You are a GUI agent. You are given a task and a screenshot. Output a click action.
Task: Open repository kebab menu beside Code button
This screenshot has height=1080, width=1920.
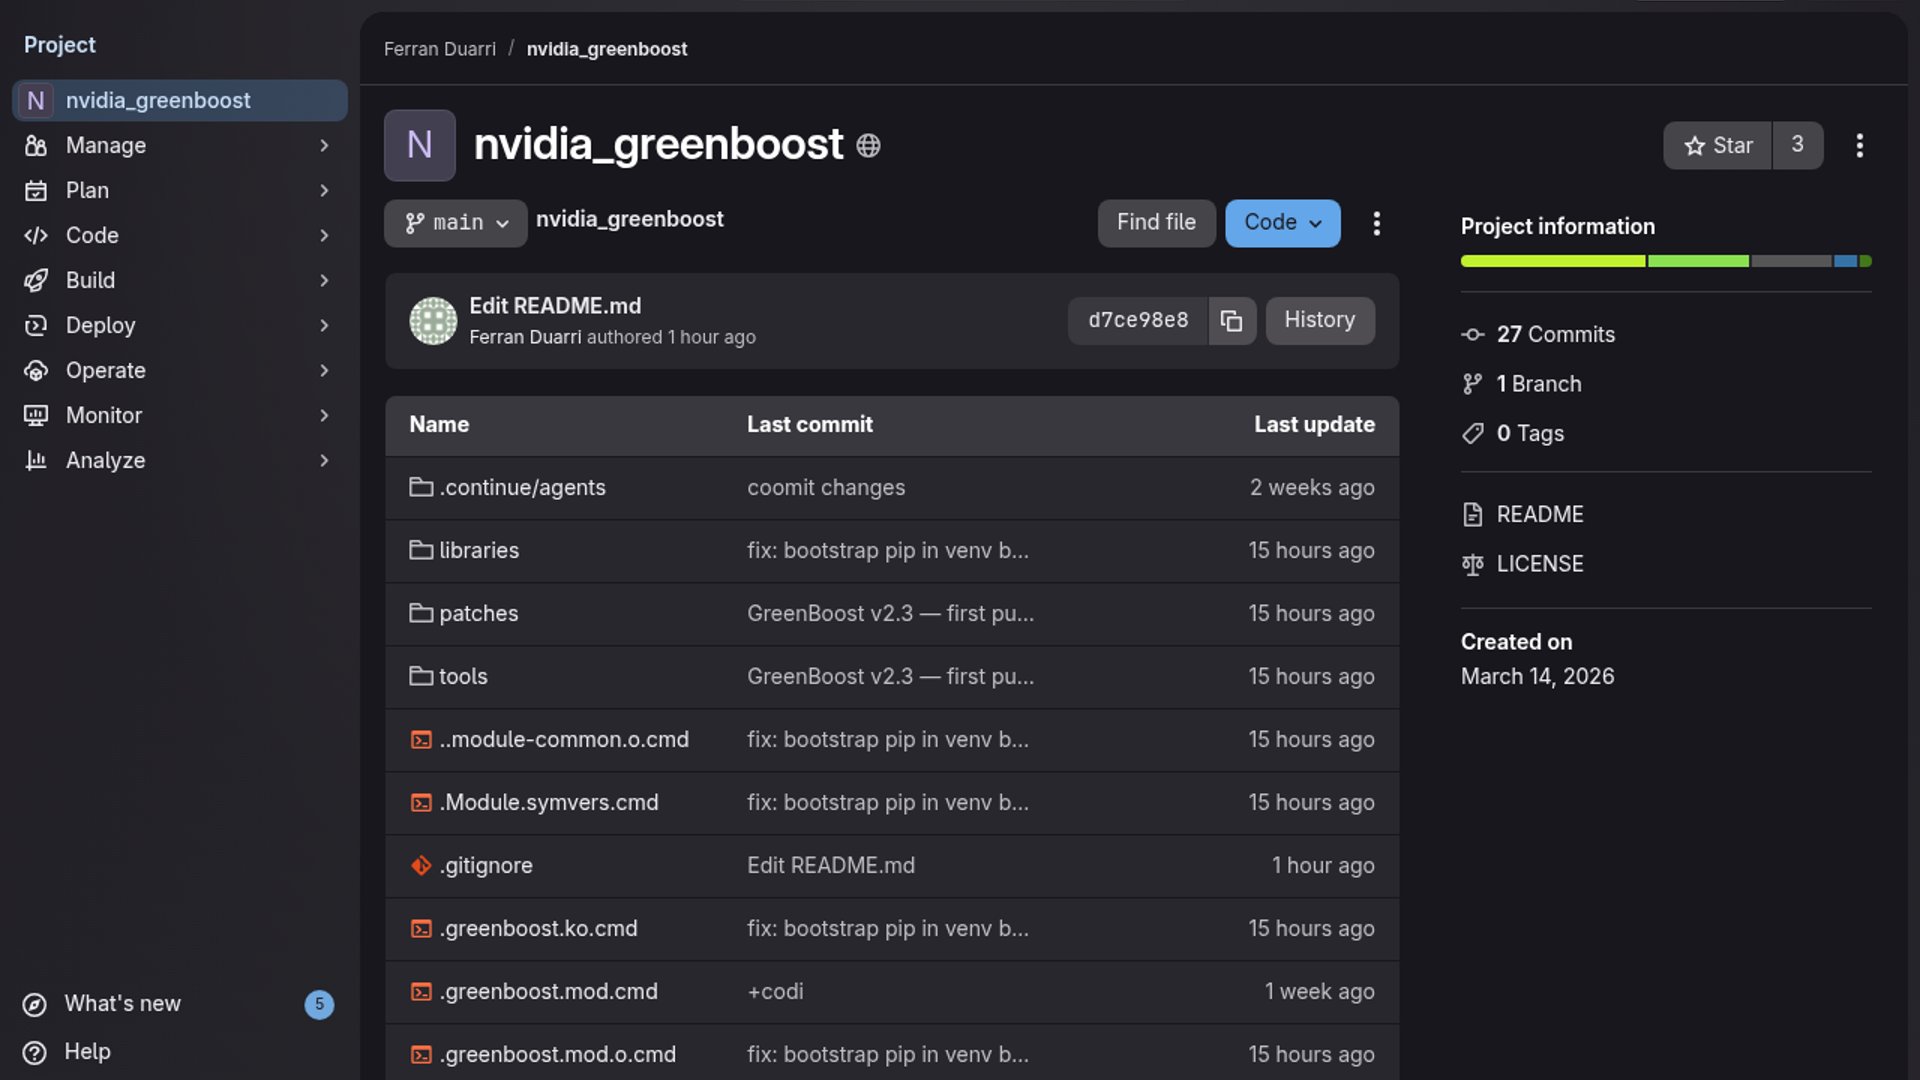[x=1376, y=223]
